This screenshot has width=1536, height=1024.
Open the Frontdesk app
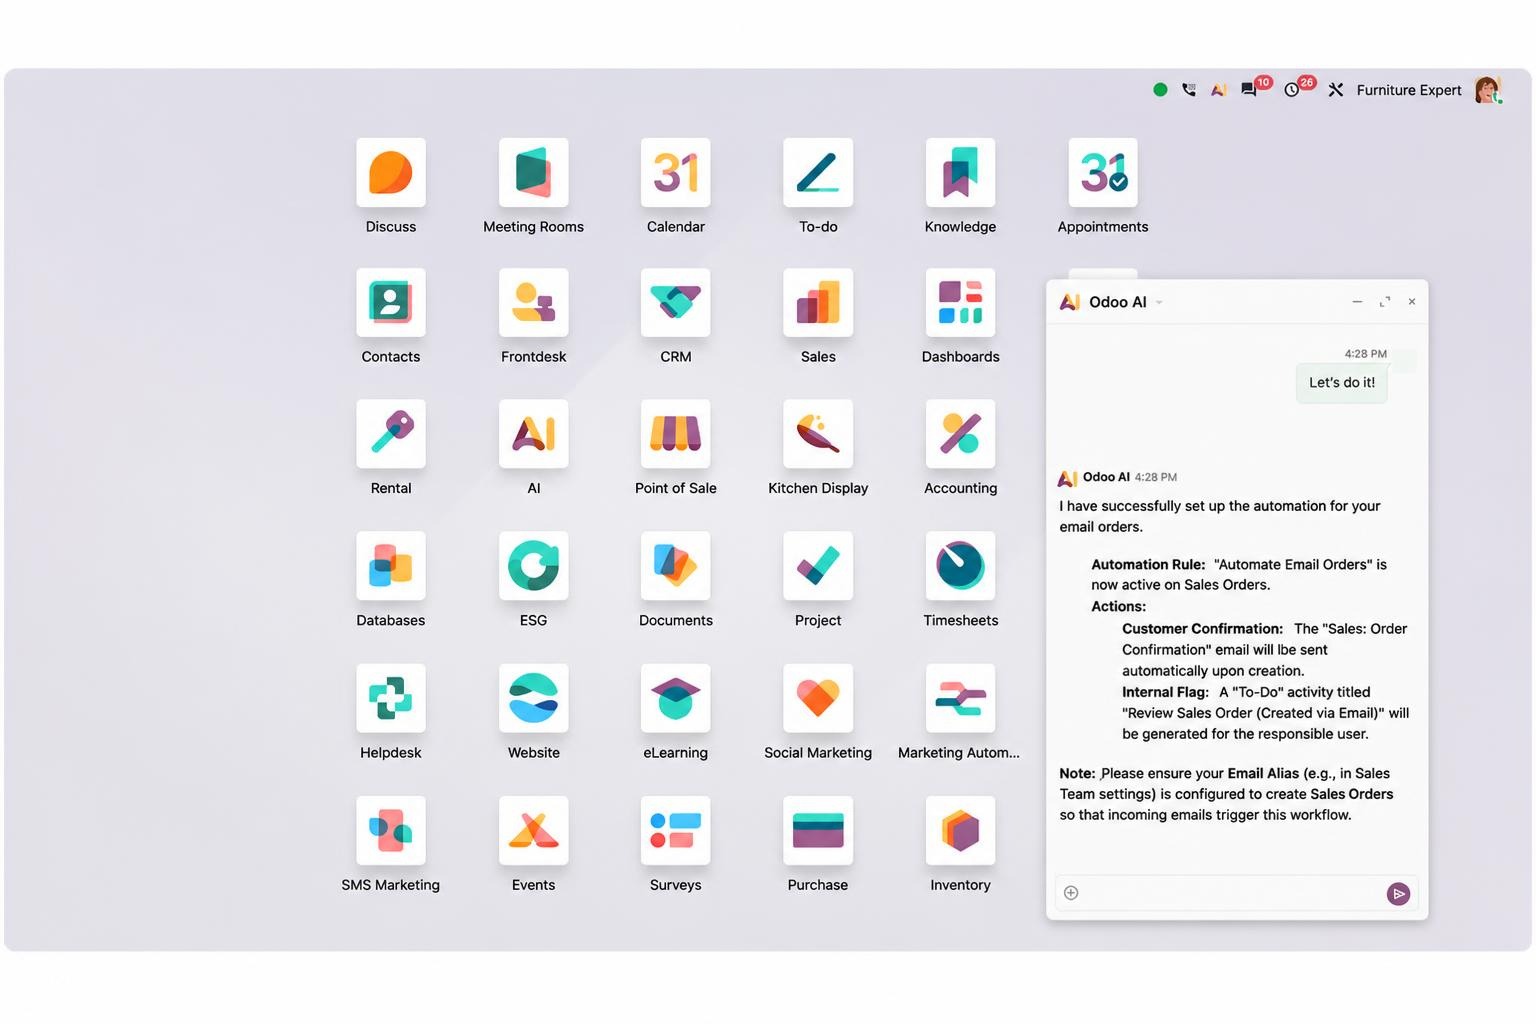pyautogui.click(x=533, y=303)
